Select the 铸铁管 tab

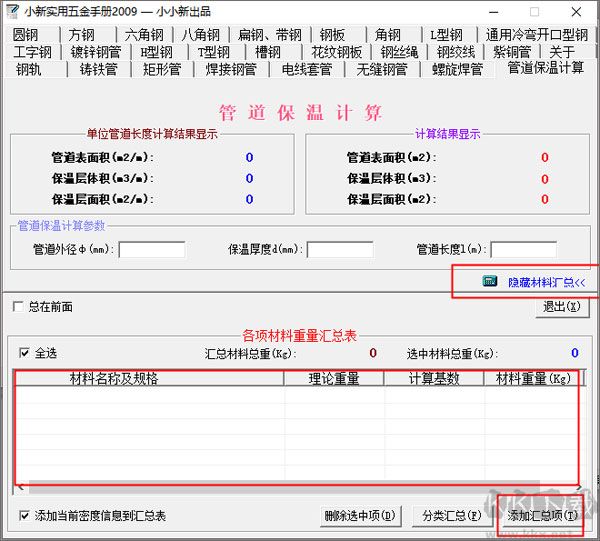[98, 69]
